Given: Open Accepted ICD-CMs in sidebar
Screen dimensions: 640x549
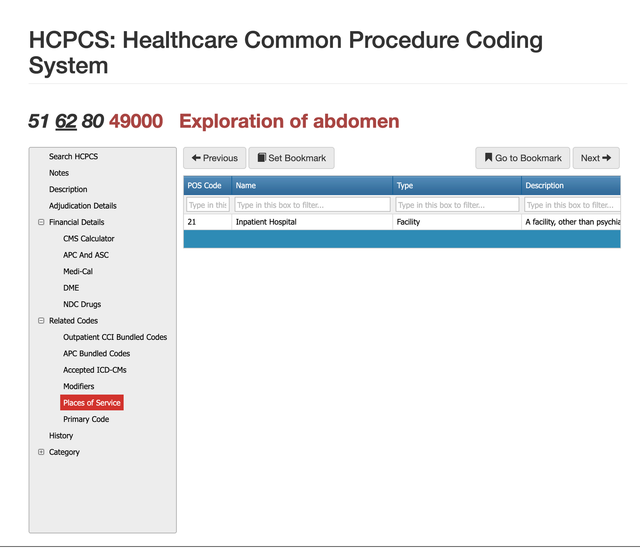Looking at the screenshot, I should (94, 370).
